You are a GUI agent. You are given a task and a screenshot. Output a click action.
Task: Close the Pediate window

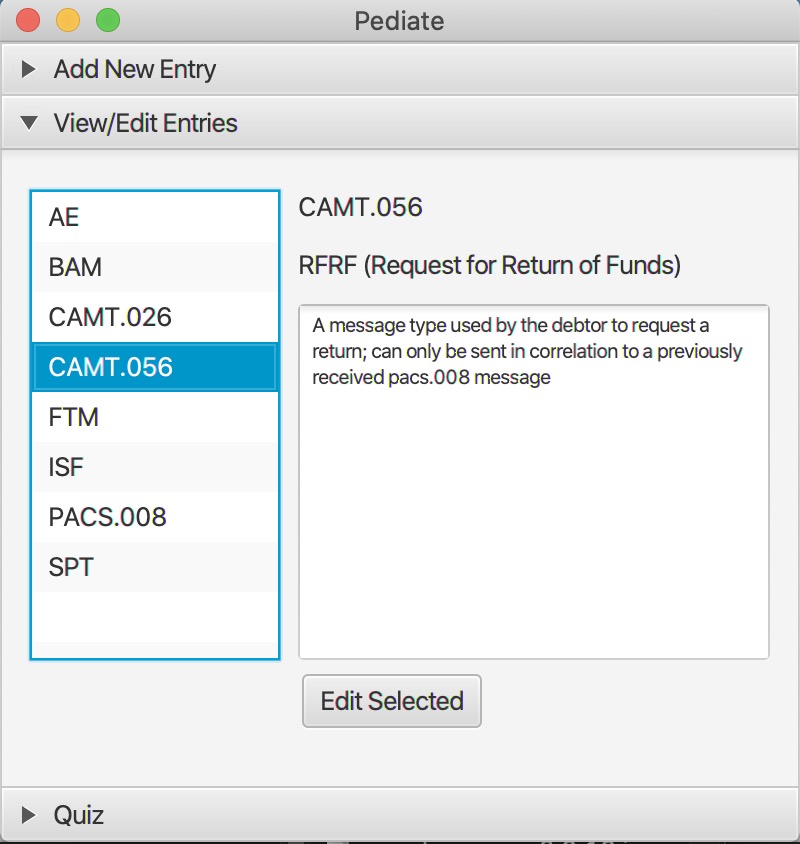(x=28, y=19)
